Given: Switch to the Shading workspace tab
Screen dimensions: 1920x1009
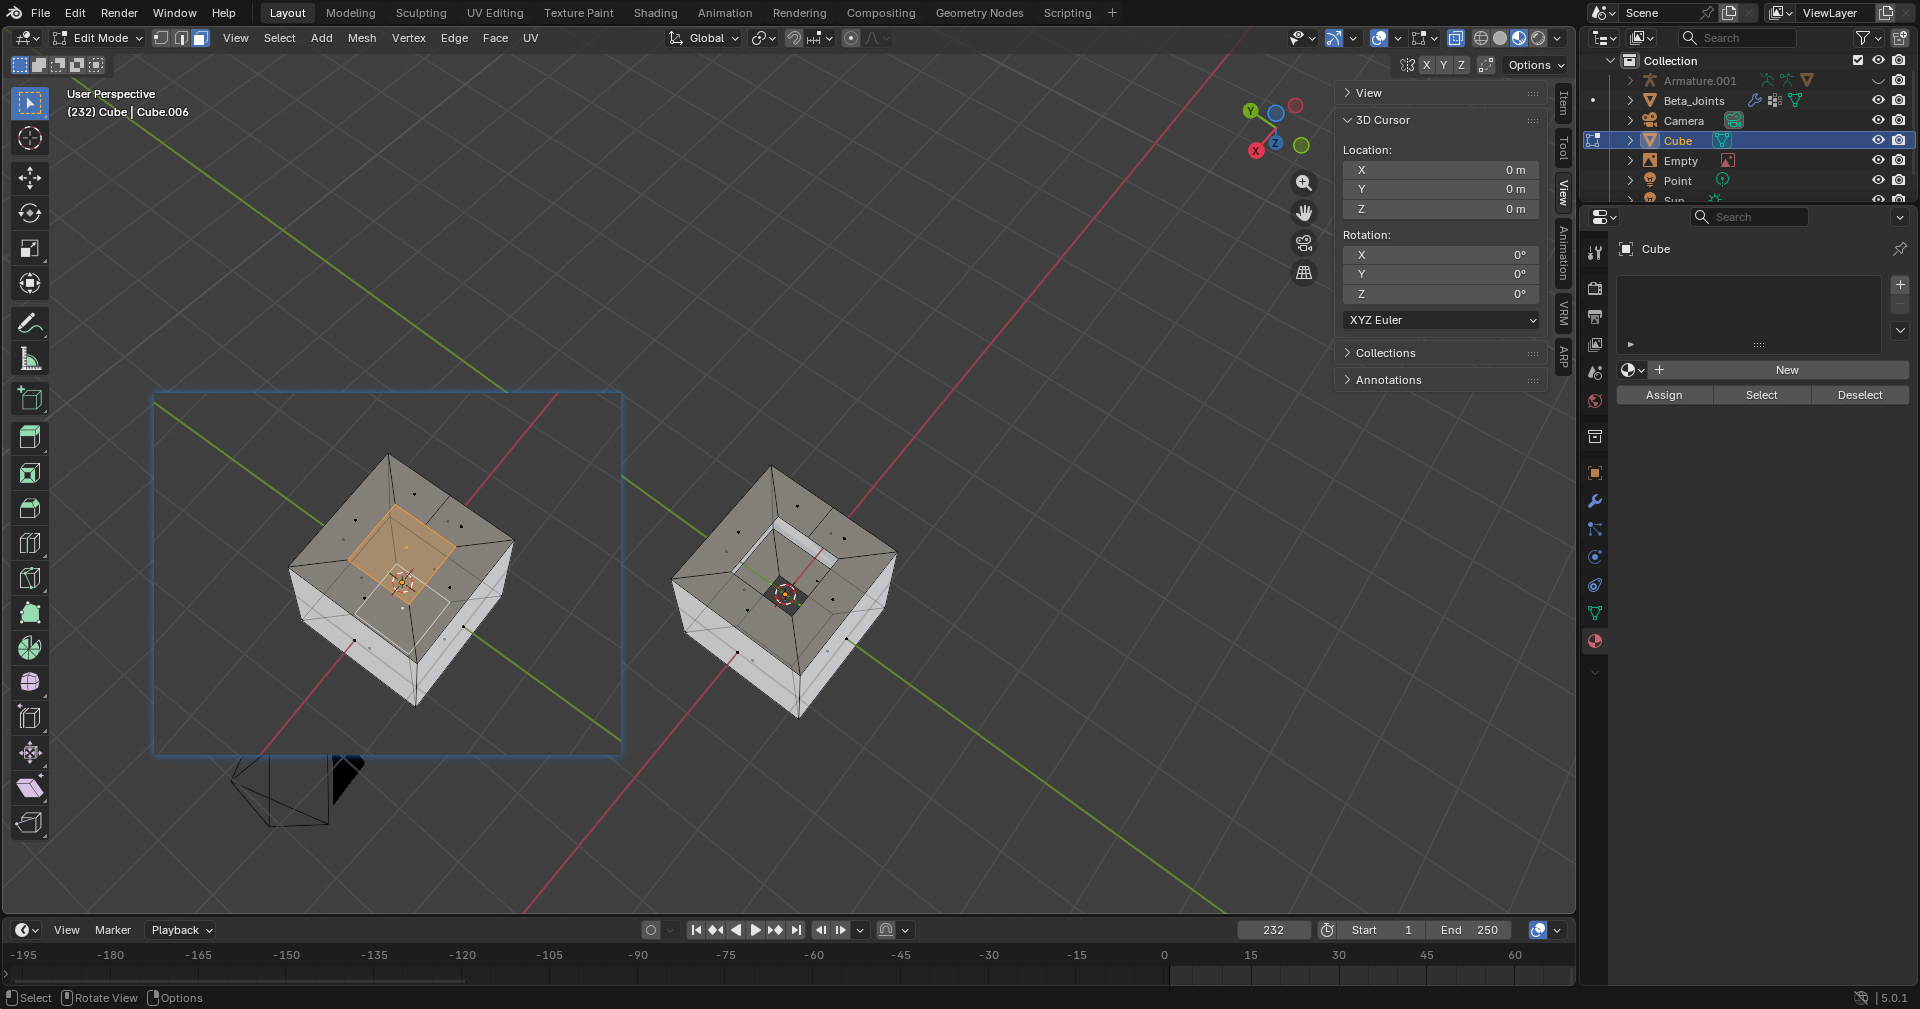Looking at the screenshot, I should click(655, 13).
